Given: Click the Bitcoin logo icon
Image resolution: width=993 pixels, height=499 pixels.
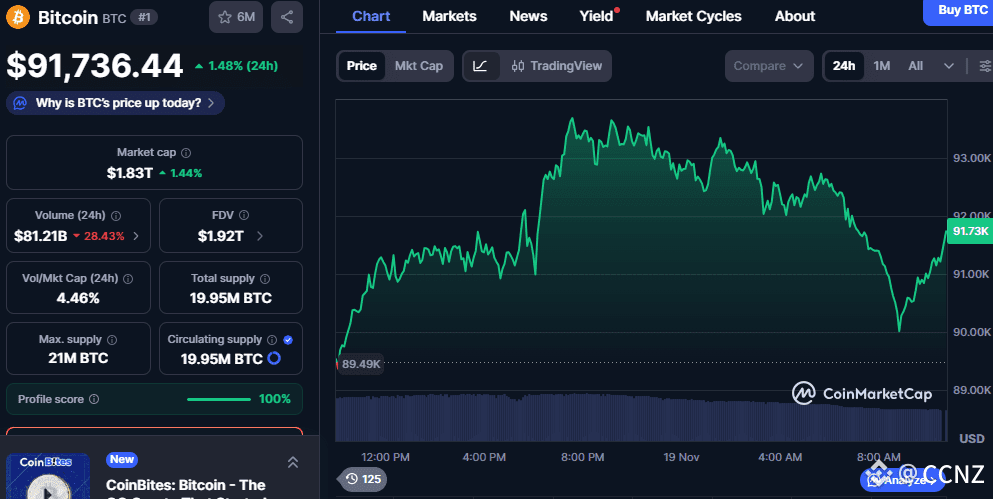Looking at the screenshot, I should click(18, 17).
